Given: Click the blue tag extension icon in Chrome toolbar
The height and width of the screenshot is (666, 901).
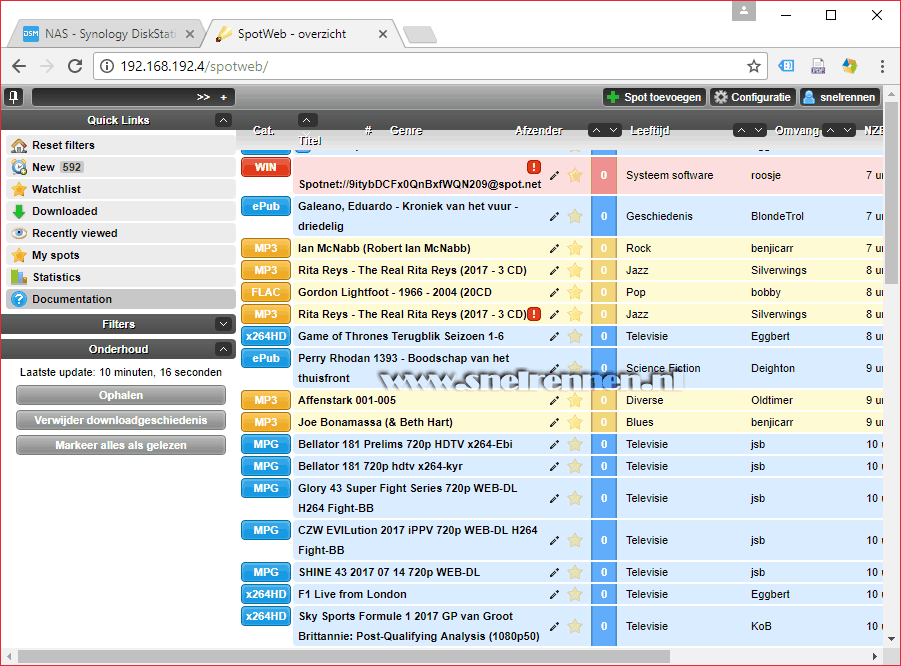Looking at the screenshot, I should click(x=786, y=66).
